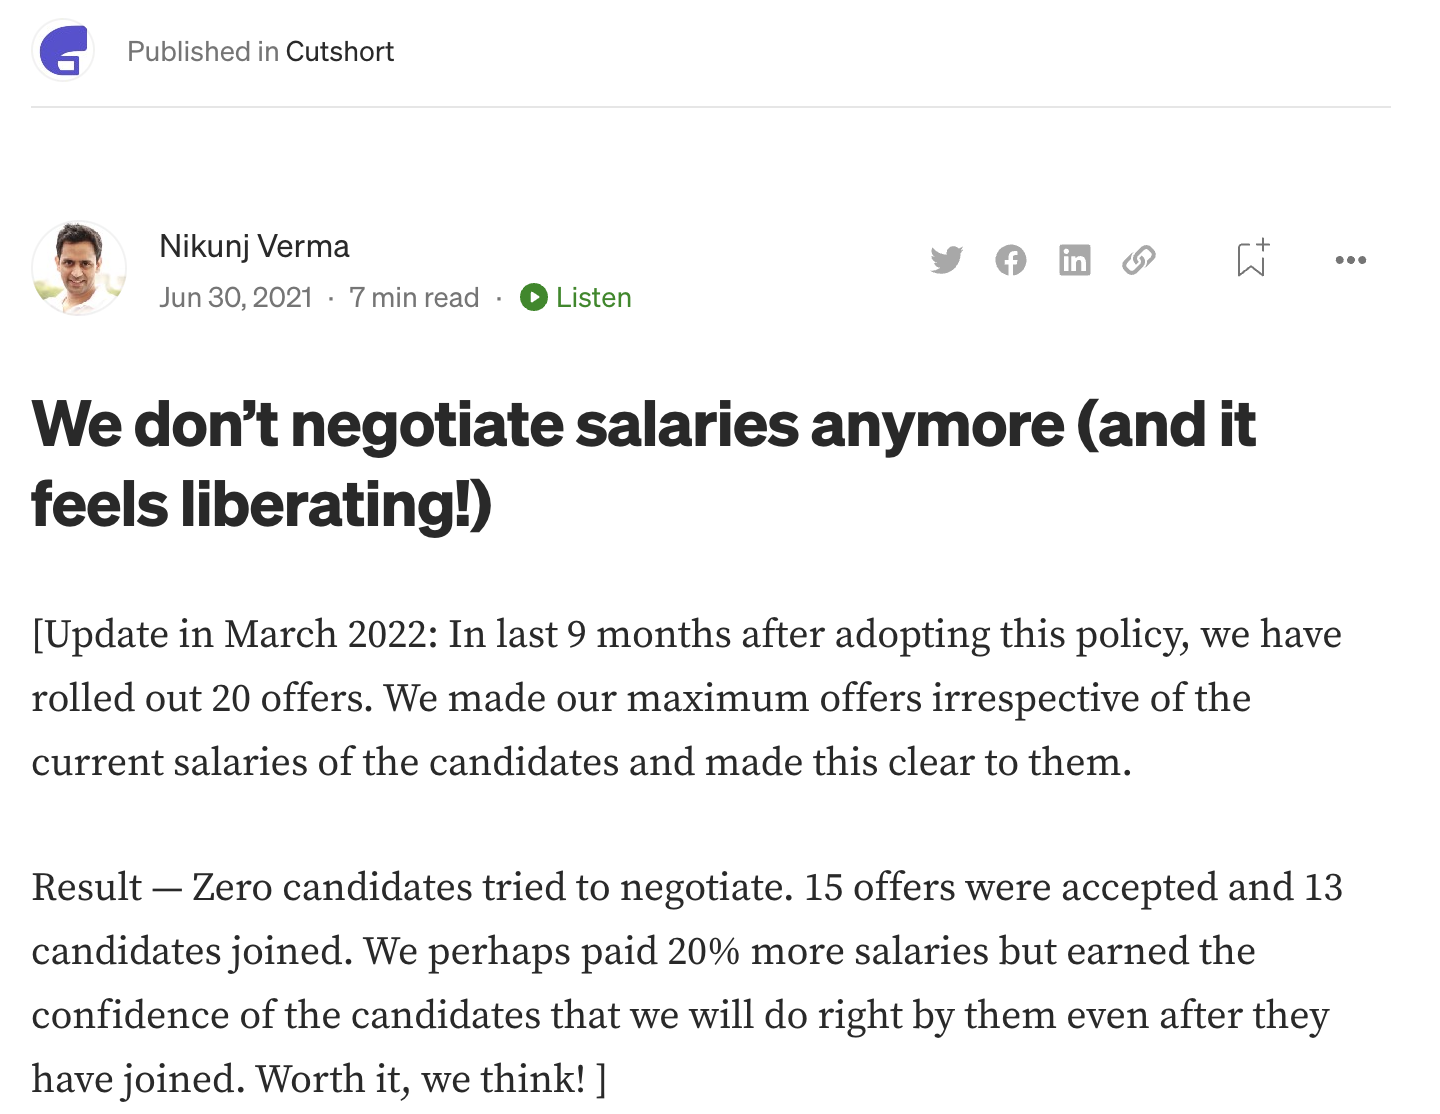Save the story with the bookmark icon

pos(1252,259)
